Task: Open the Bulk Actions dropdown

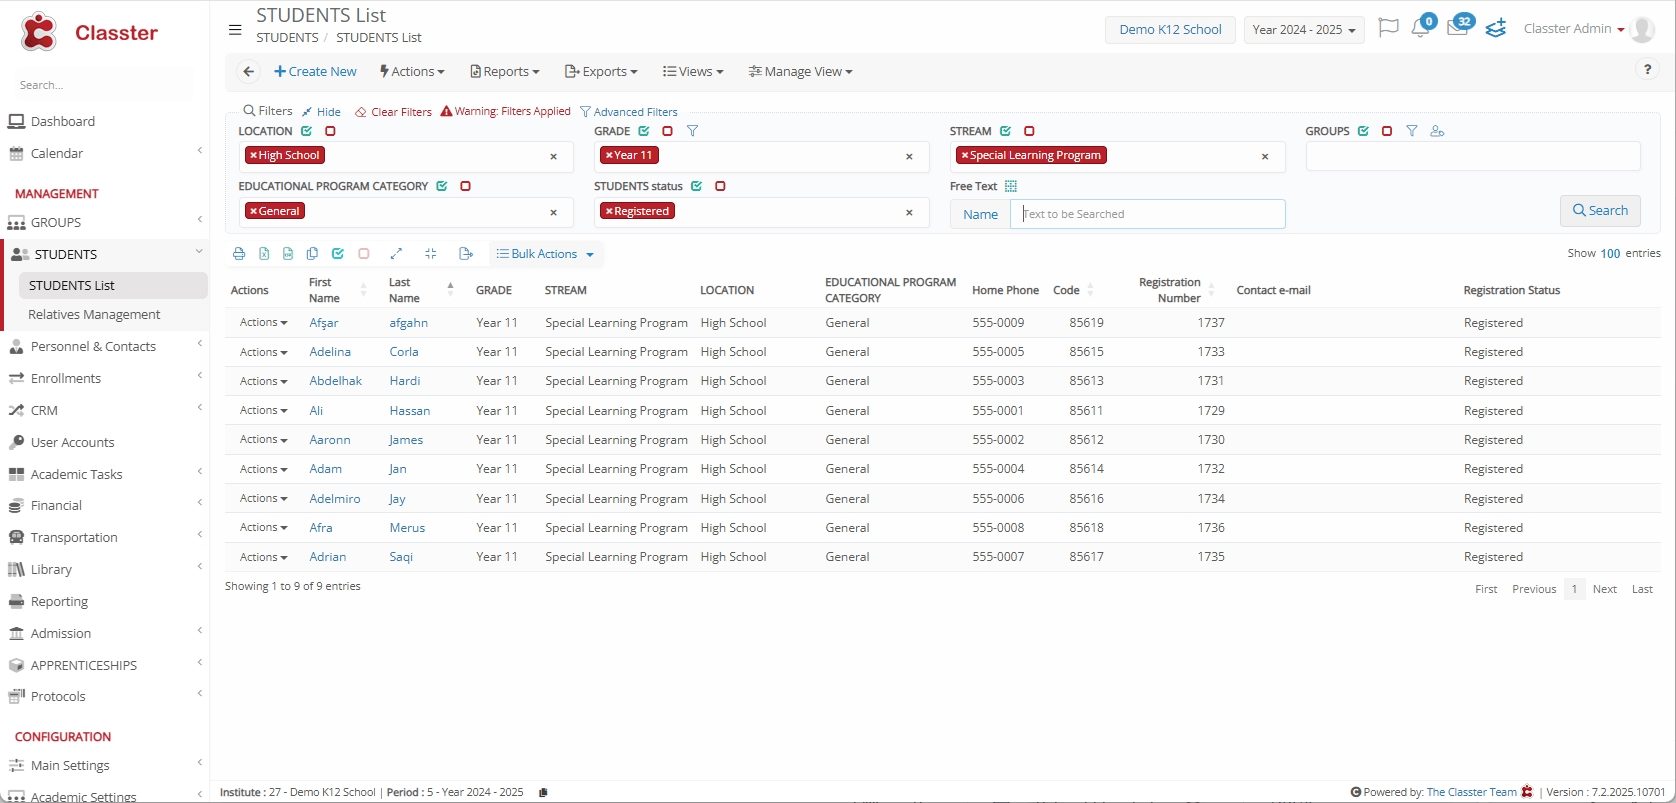Action: (545, 254)
